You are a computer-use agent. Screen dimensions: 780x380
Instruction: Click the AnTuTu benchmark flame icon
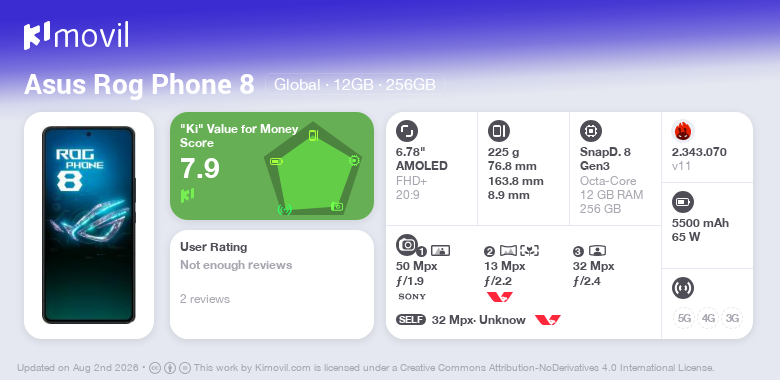coord(683,131)
